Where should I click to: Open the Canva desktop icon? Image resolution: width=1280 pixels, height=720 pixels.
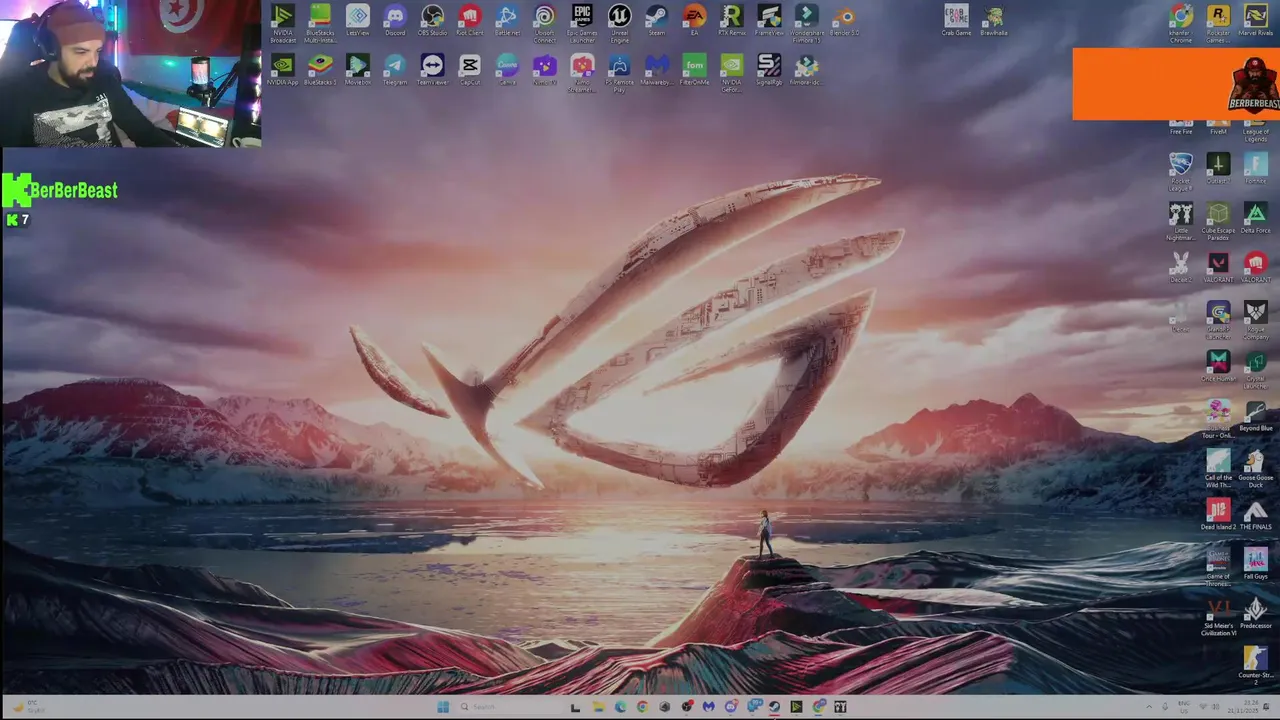[x=507, y=70]
